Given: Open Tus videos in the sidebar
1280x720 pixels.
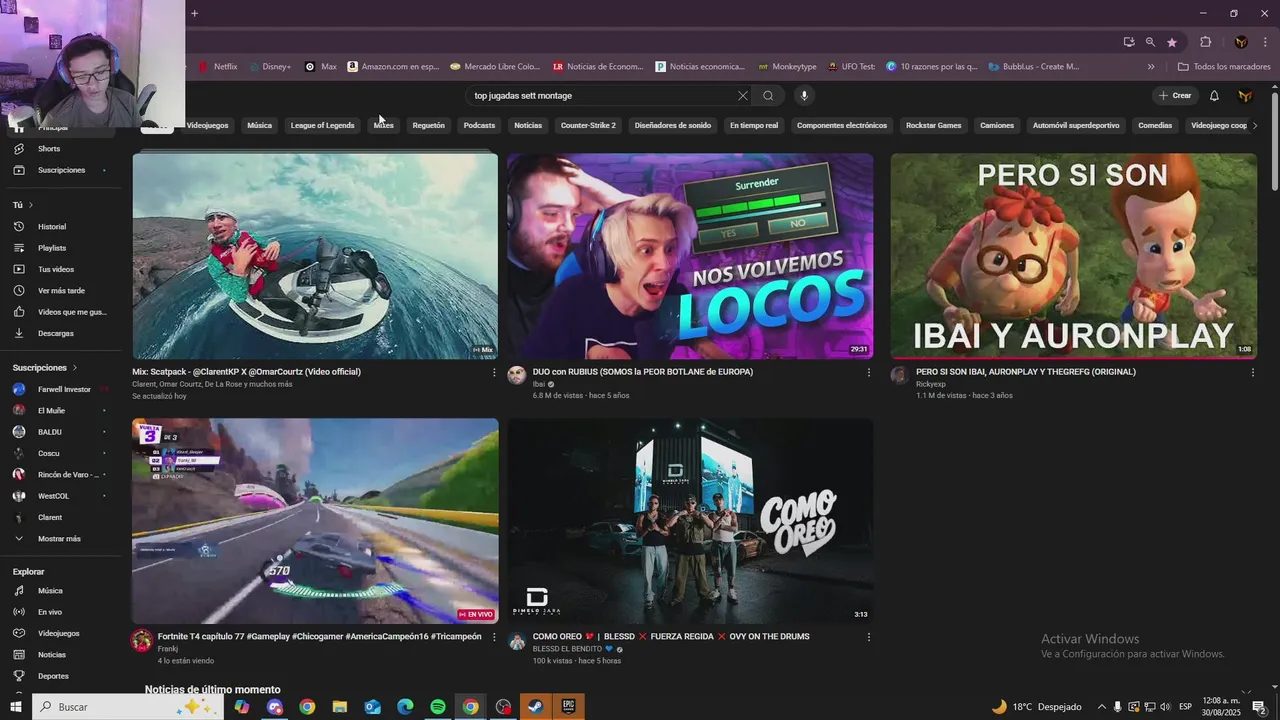Looking at the screenshot, I should click(x=56, y=269).
